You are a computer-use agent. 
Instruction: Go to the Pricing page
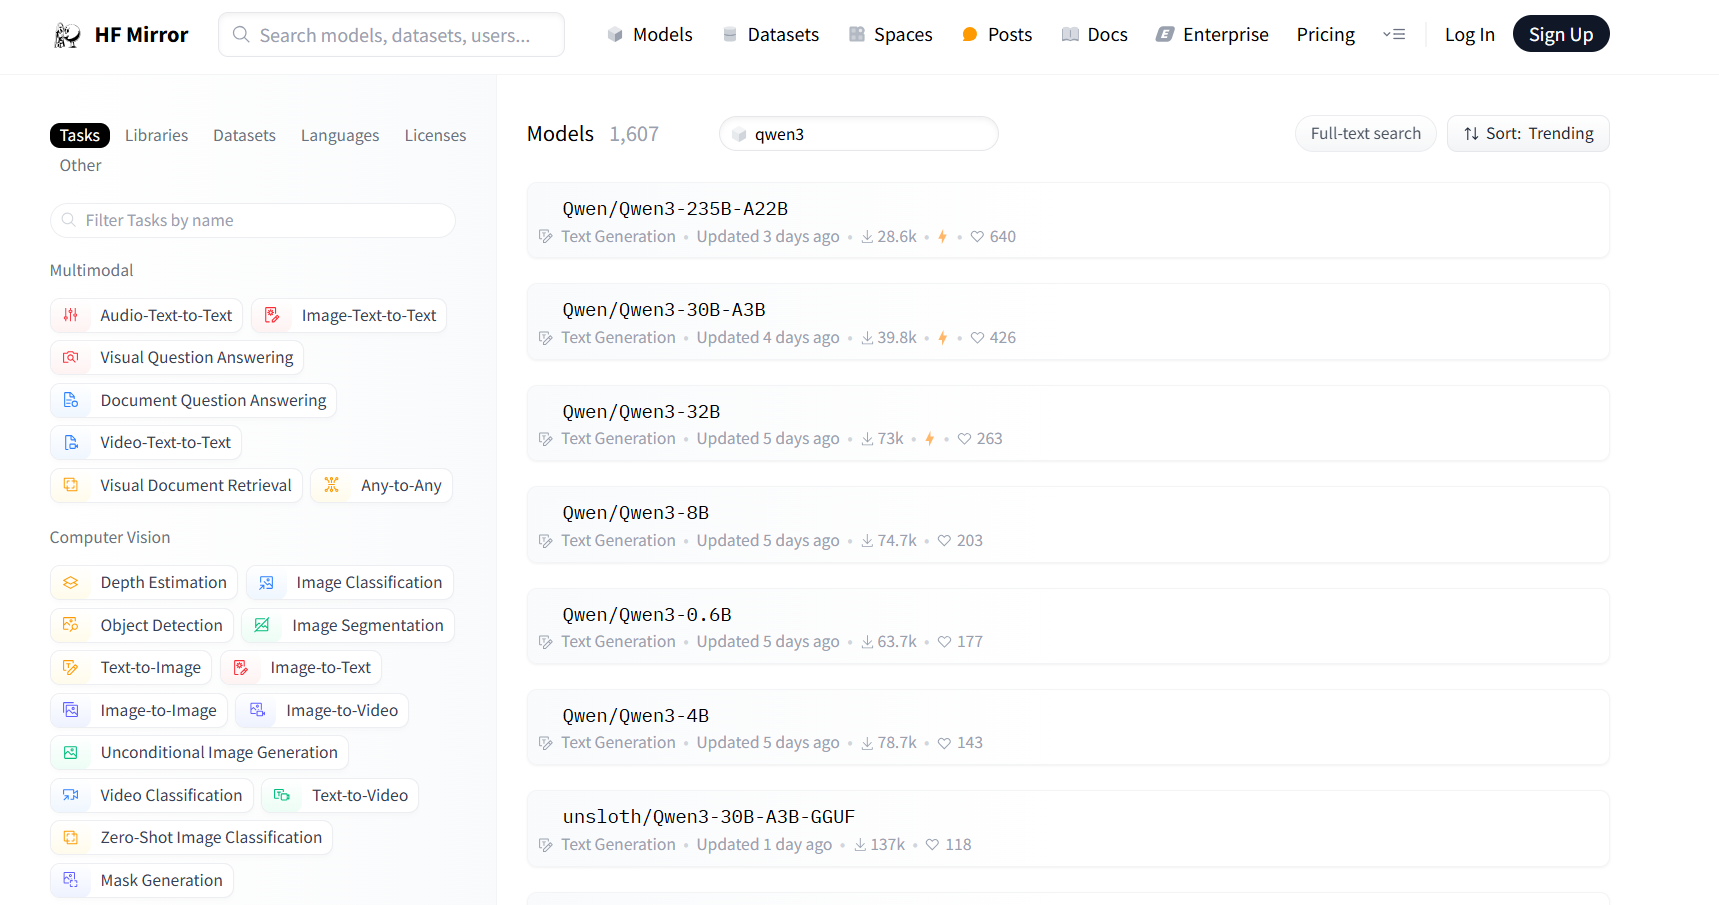click(1326, 35)
